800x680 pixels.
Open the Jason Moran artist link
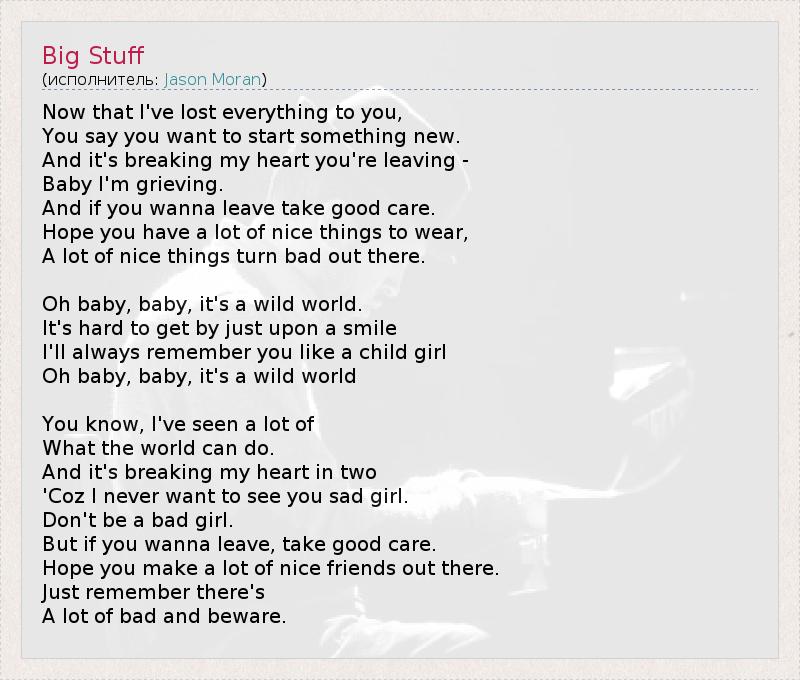coord(212,79)
